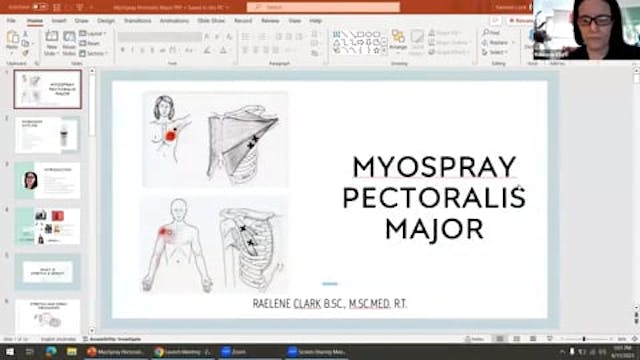Click the New Slide button
640x360 pixels.
(x=51, y=42)
